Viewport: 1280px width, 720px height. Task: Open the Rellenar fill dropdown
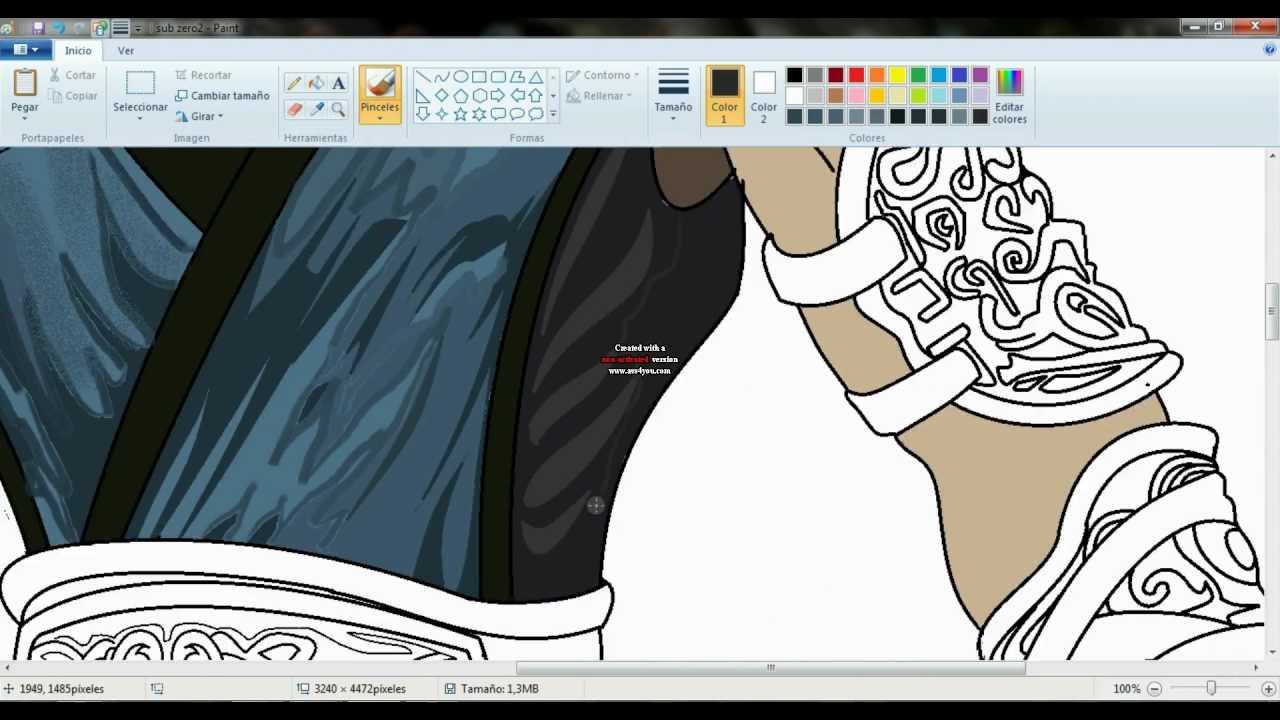[x=599, y=96]
